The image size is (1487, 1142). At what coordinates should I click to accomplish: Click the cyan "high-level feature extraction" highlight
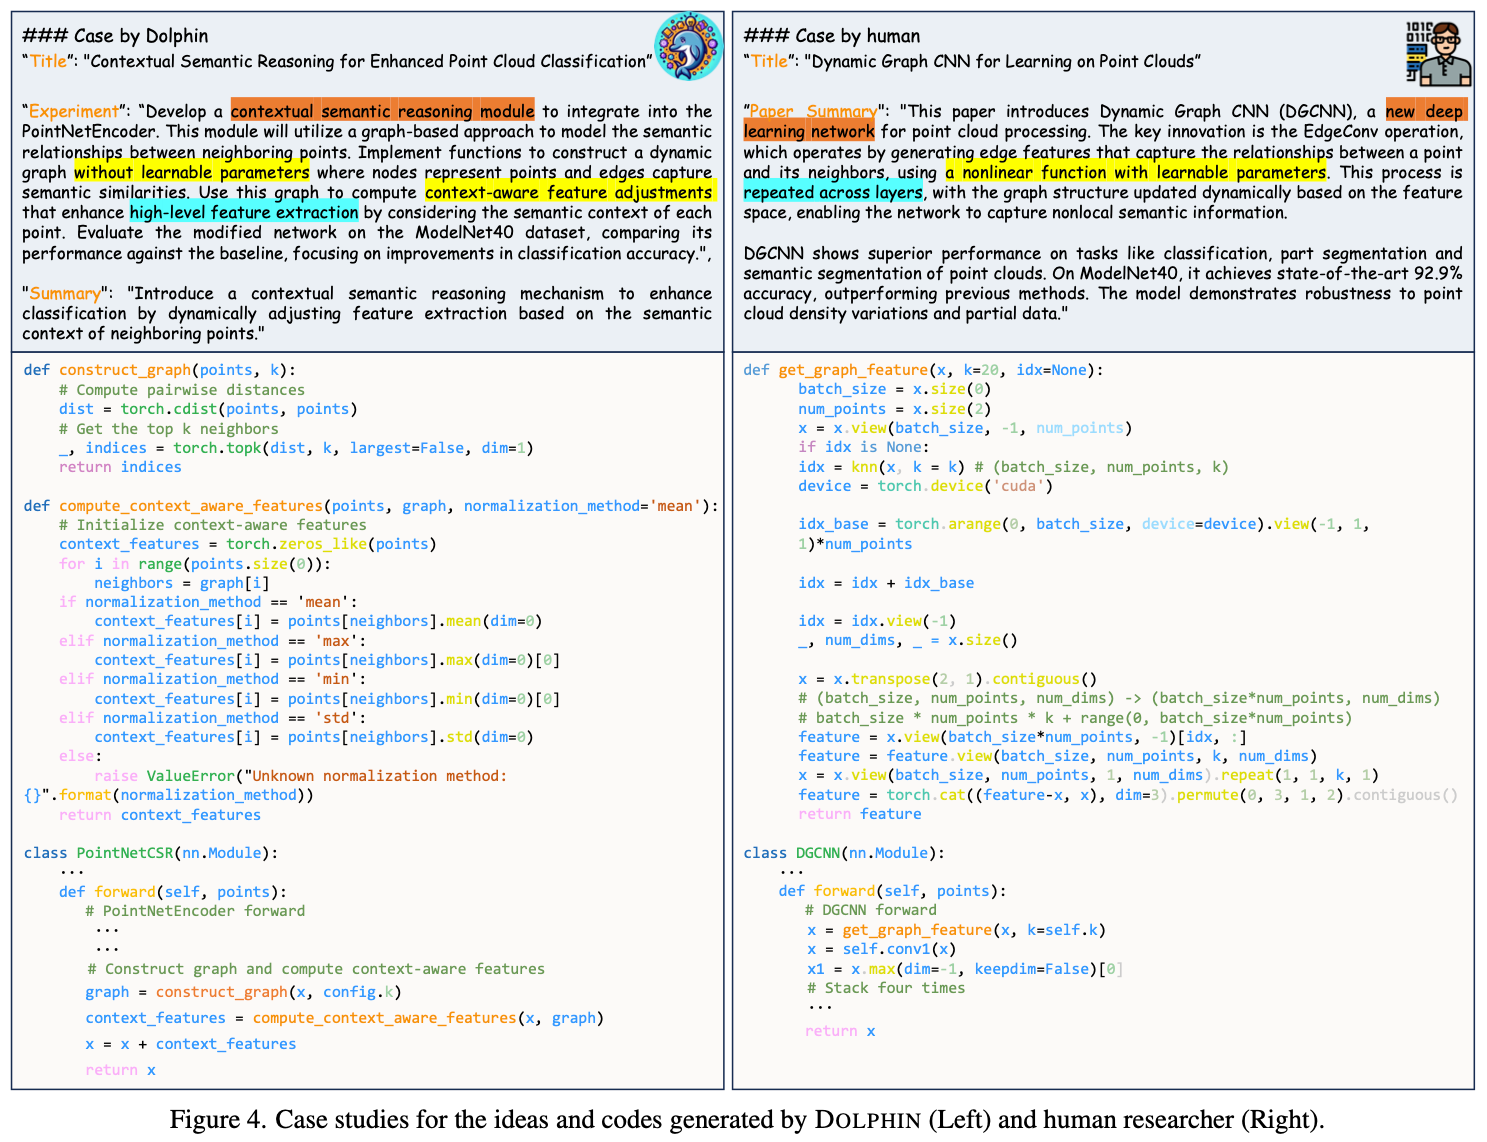(243, 212)
